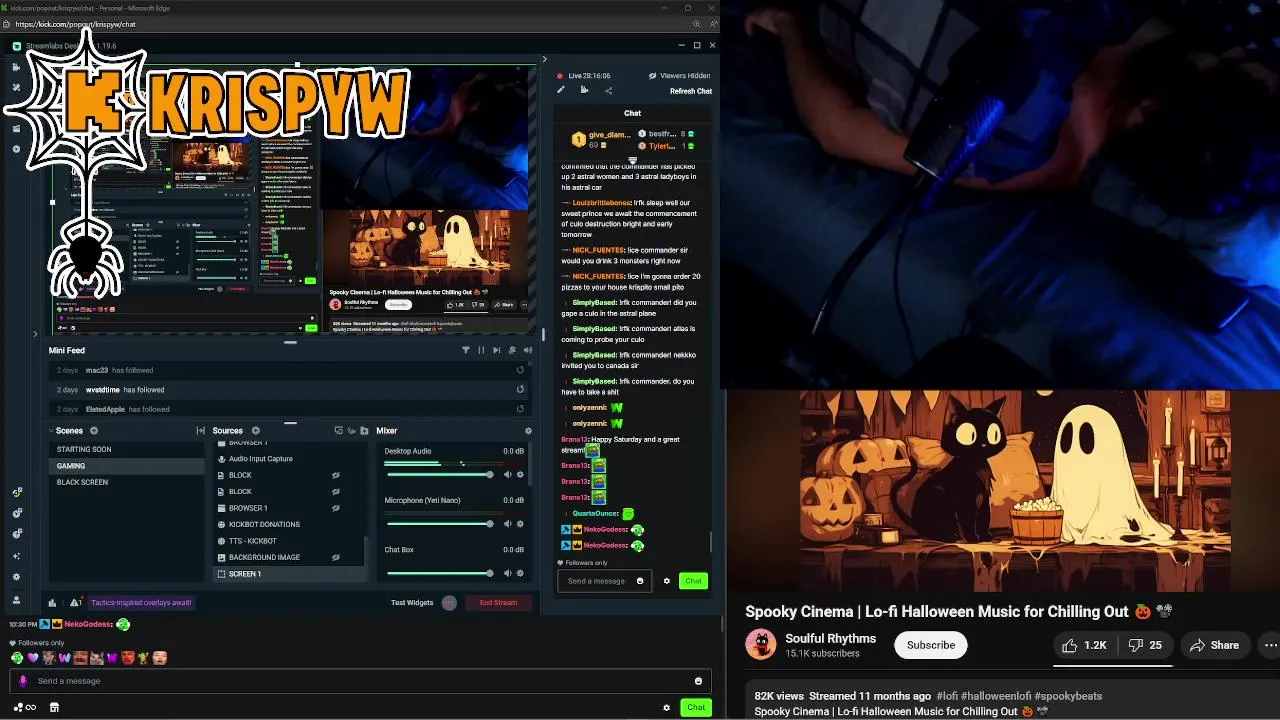Send message with green Chat button in Streamlabs
The image size is (1280, 720).
click(x=693, y=581)
